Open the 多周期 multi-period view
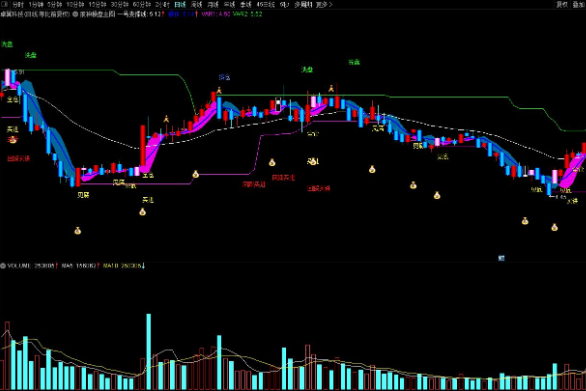Screen dimensions: 586x391 [303, 4]
